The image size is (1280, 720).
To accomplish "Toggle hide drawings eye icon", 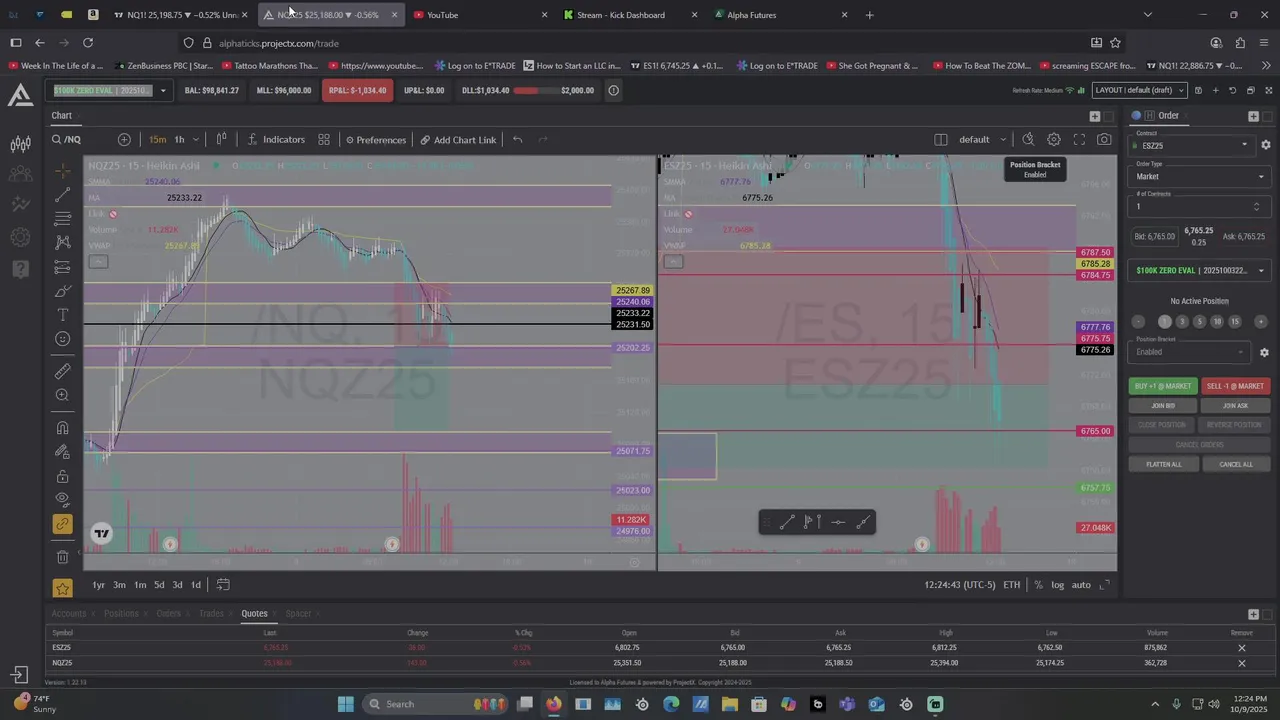I will [62, 499].
